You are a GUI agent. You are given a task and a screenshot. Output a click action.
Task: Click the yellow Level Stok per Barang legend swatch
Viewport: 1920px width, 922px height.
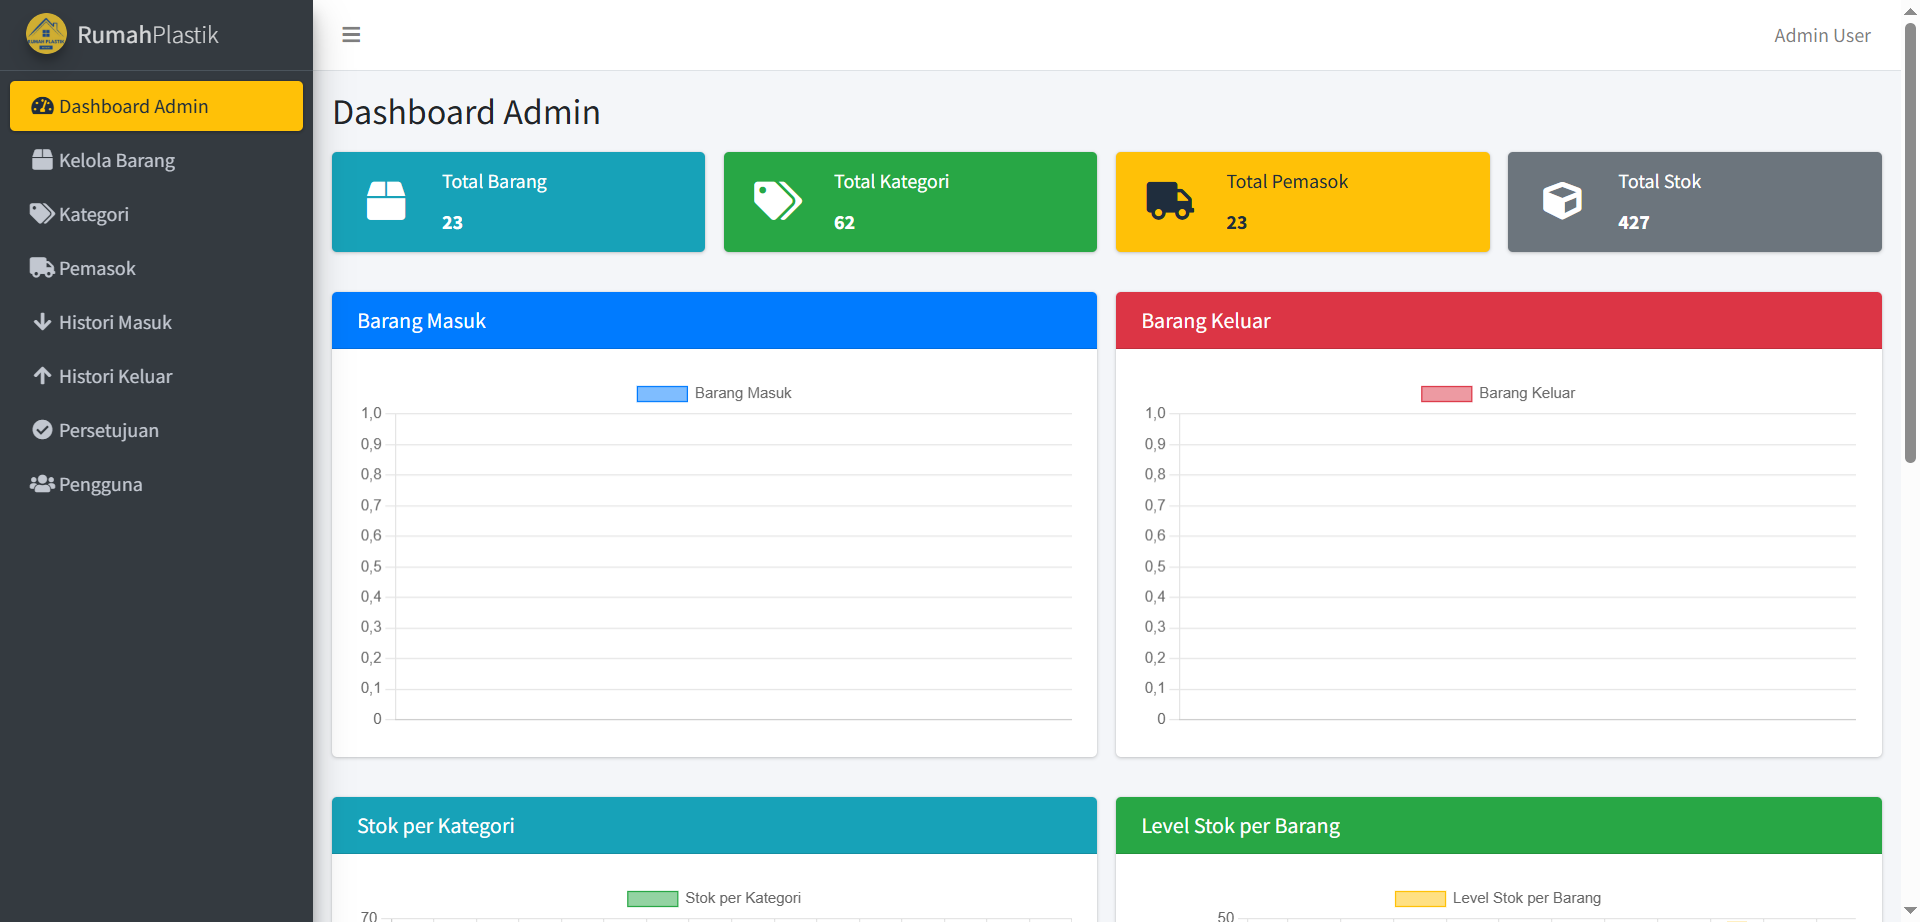[1420, 898]
